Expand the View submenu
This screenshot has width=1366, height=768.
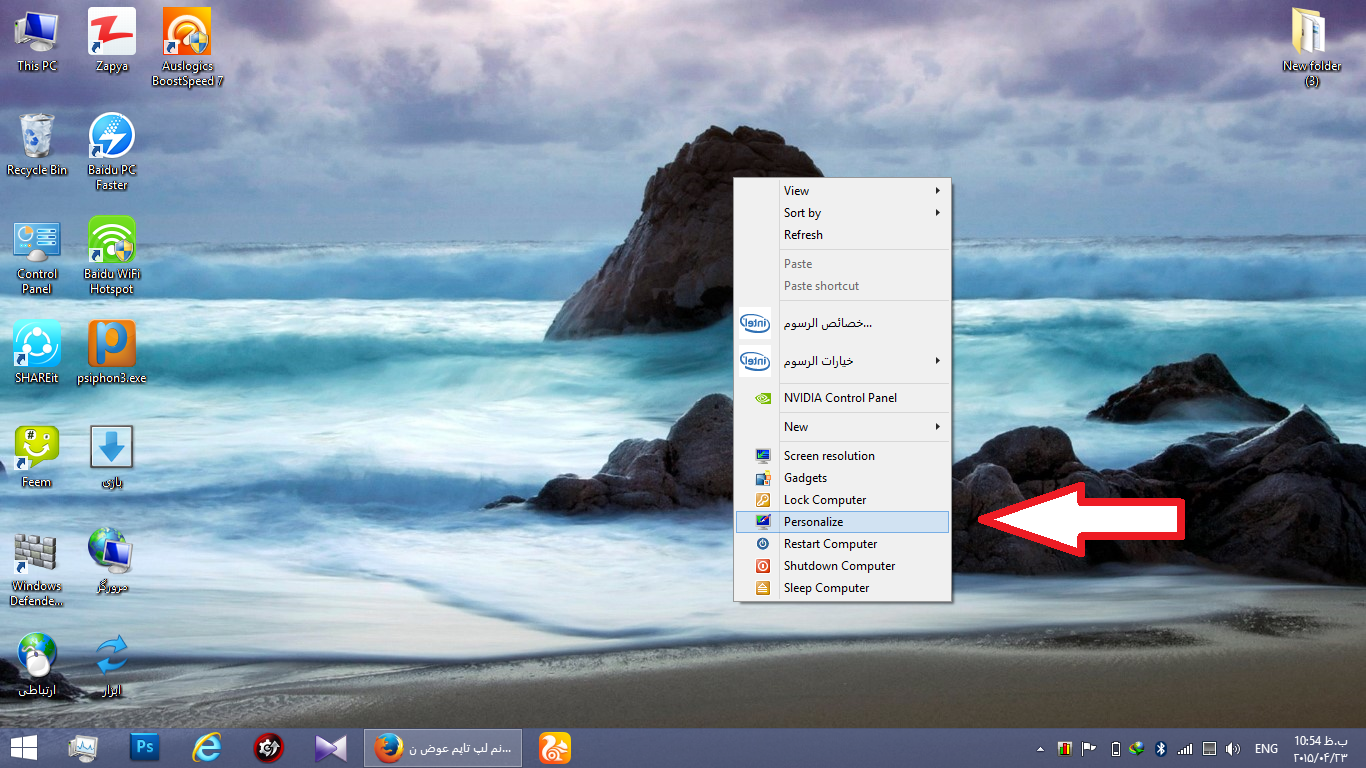tap(842, 191)
